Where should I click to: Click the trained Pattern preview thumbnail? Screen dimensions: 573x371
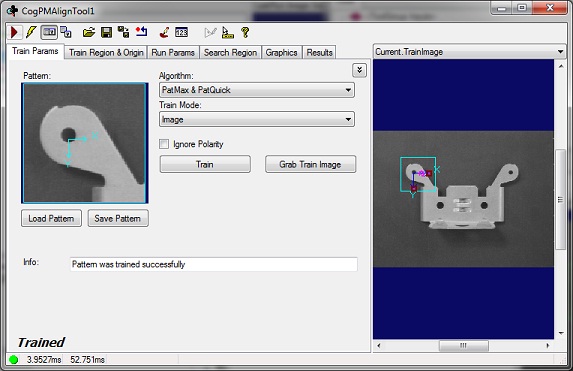85,143
